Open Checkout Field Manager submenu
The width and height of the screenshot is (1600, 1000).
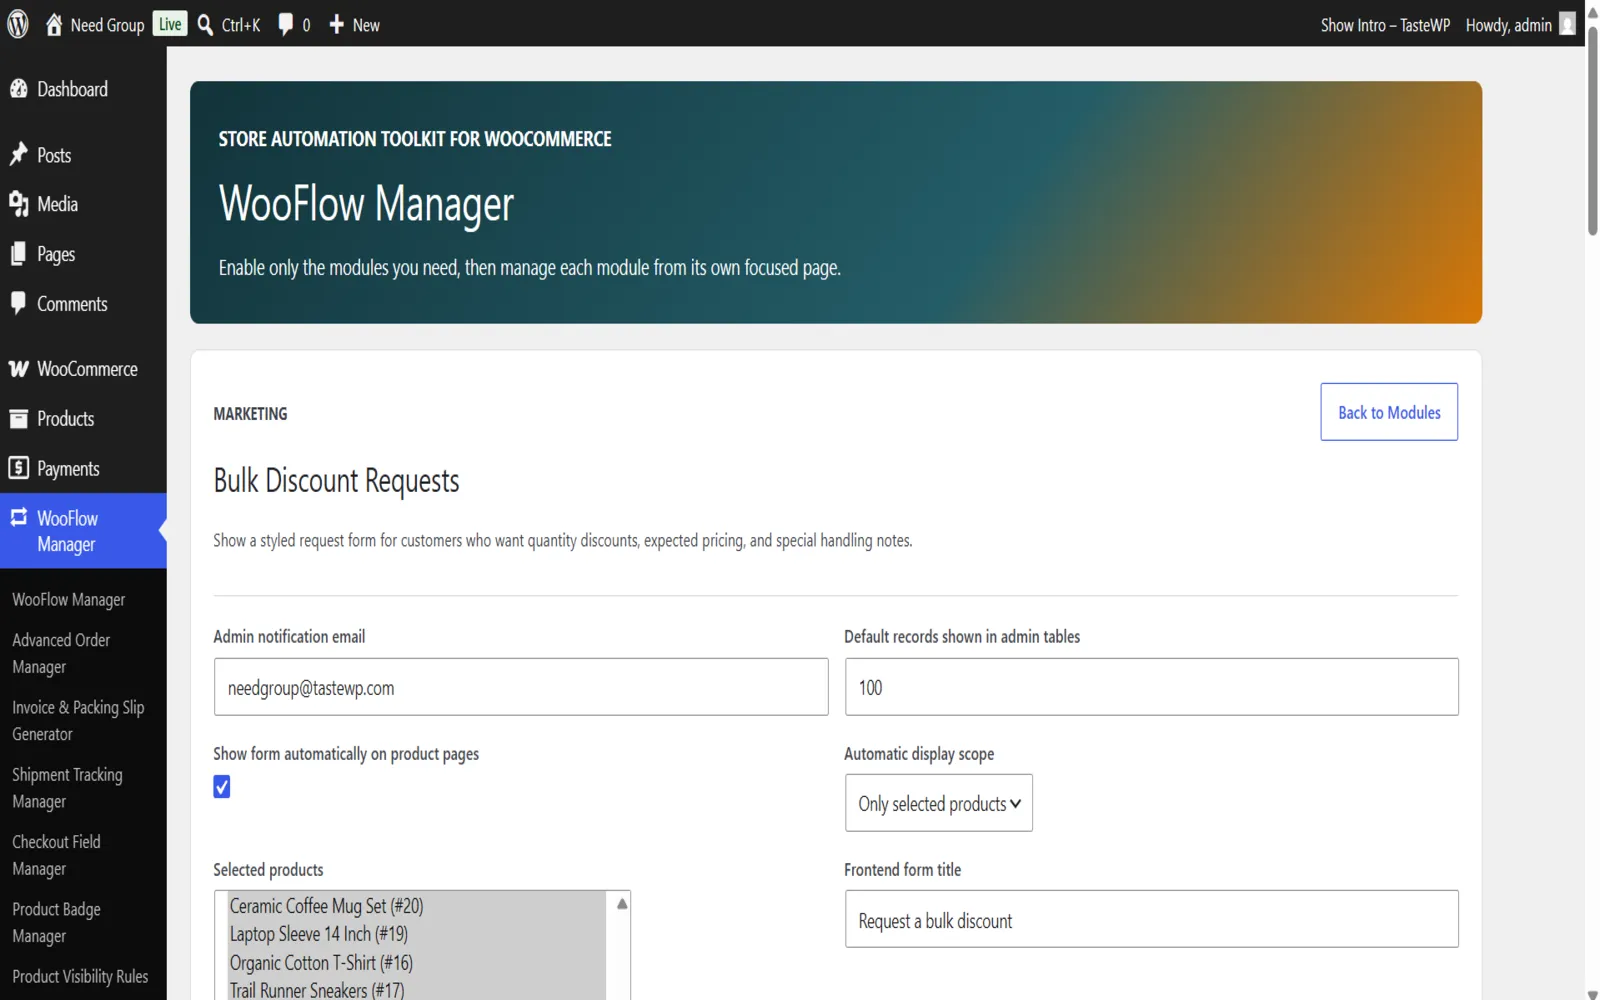56,855
